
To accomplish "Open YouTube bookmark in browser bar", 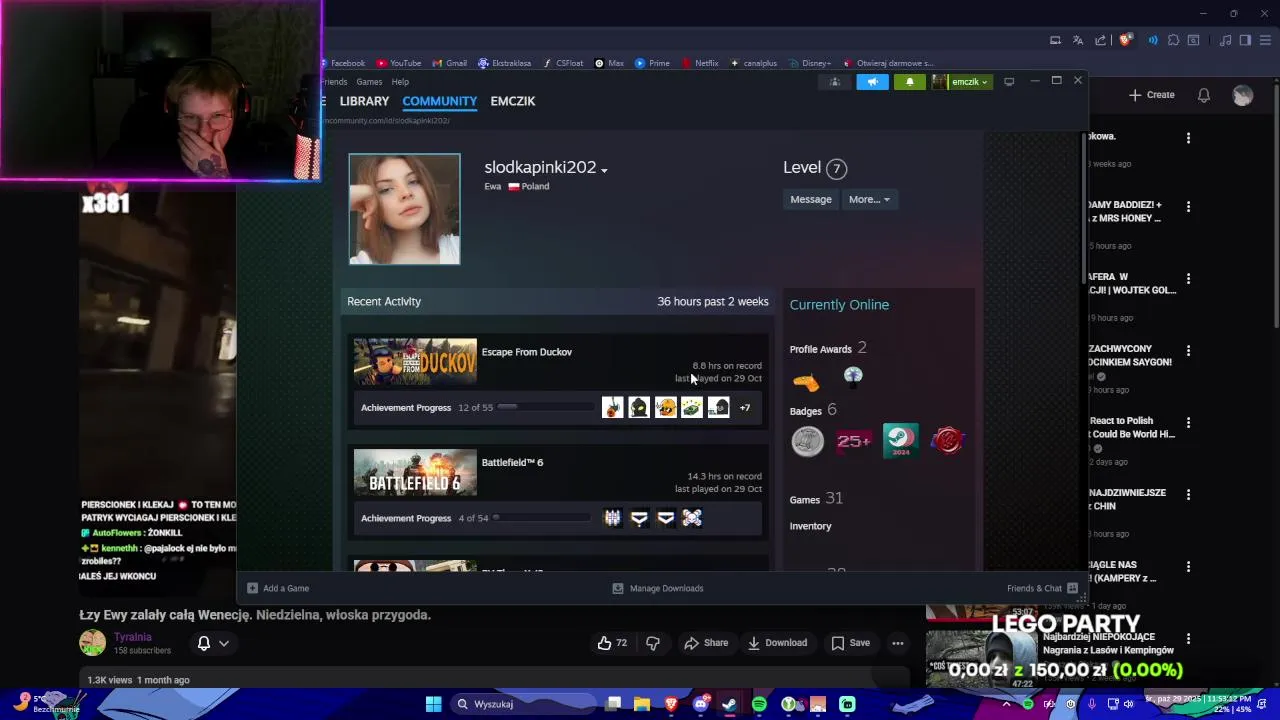I will pos(399,63).
